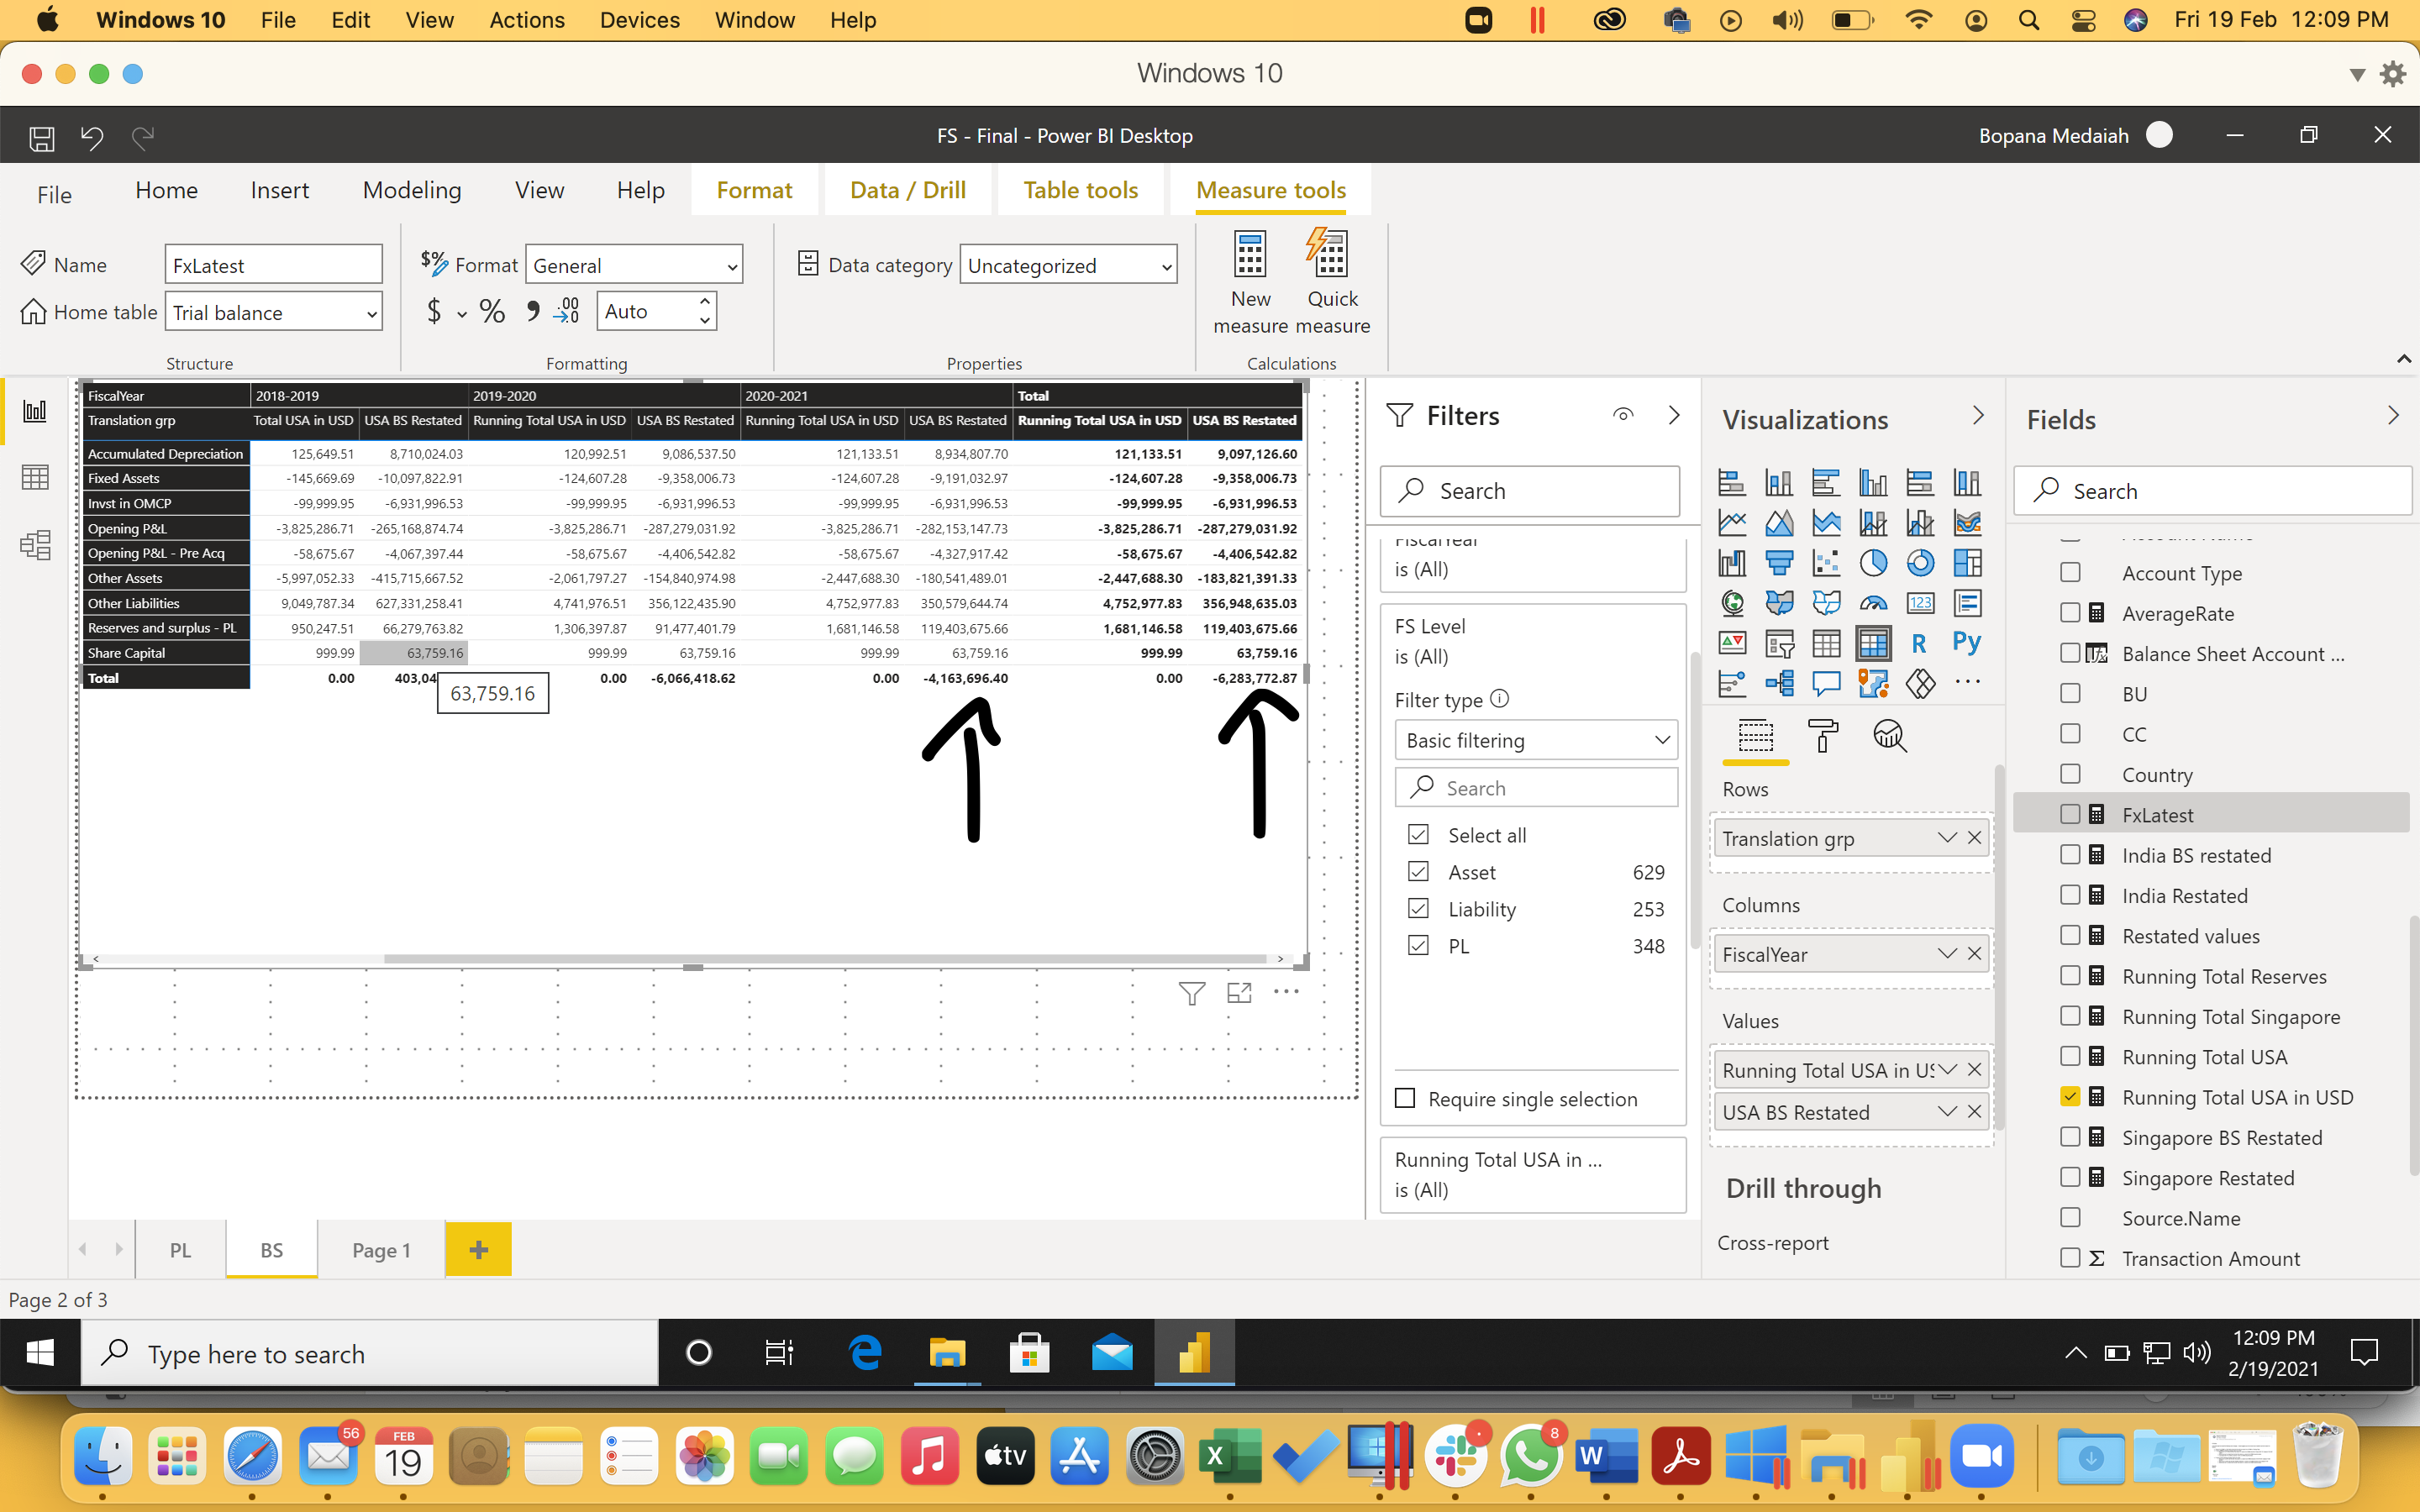Open the Page 1 report tab
The image size is (2420, 1512).
point(381,1250)
